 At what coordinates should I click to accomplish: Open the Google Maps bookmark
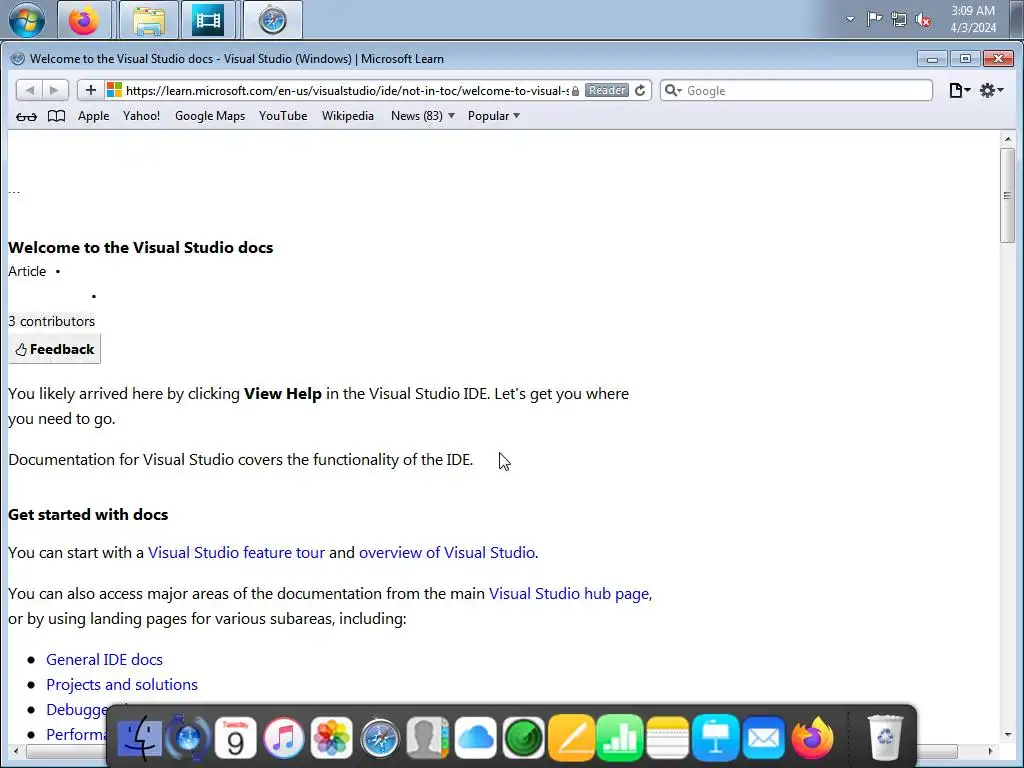pos(210,116)
